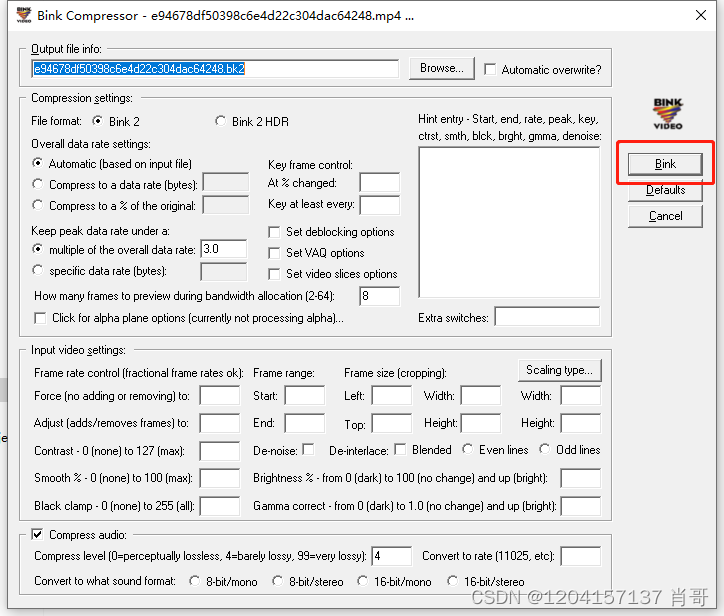
Task: Restore settings with Defaults button
Action: point(665,190)
